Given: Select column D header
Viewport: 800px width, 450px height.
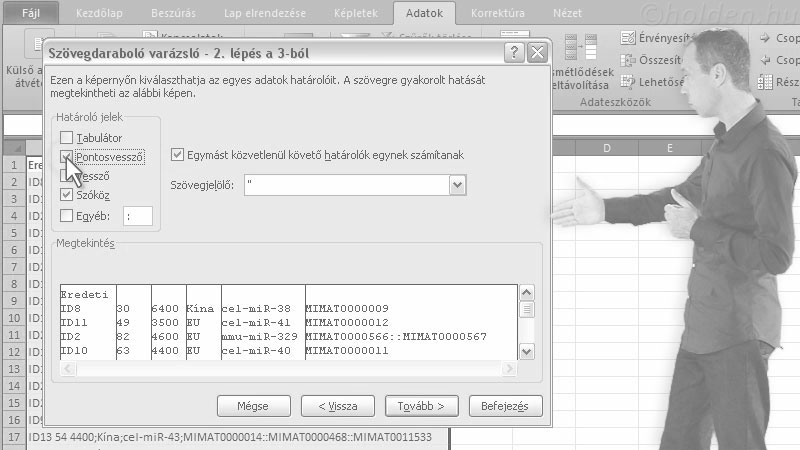Looking at the screenshot, I should tap(607, 148).
